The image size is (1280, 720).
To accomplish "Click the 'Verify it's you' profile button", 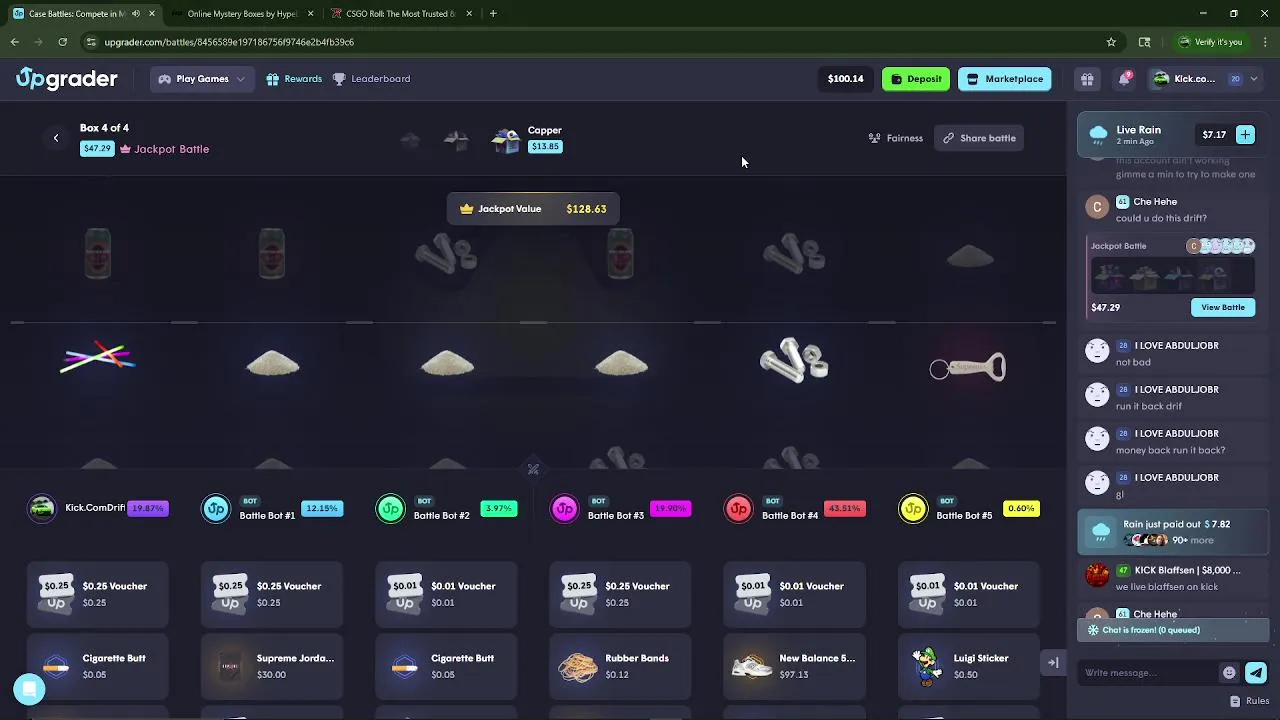I will coord(1211,42).
